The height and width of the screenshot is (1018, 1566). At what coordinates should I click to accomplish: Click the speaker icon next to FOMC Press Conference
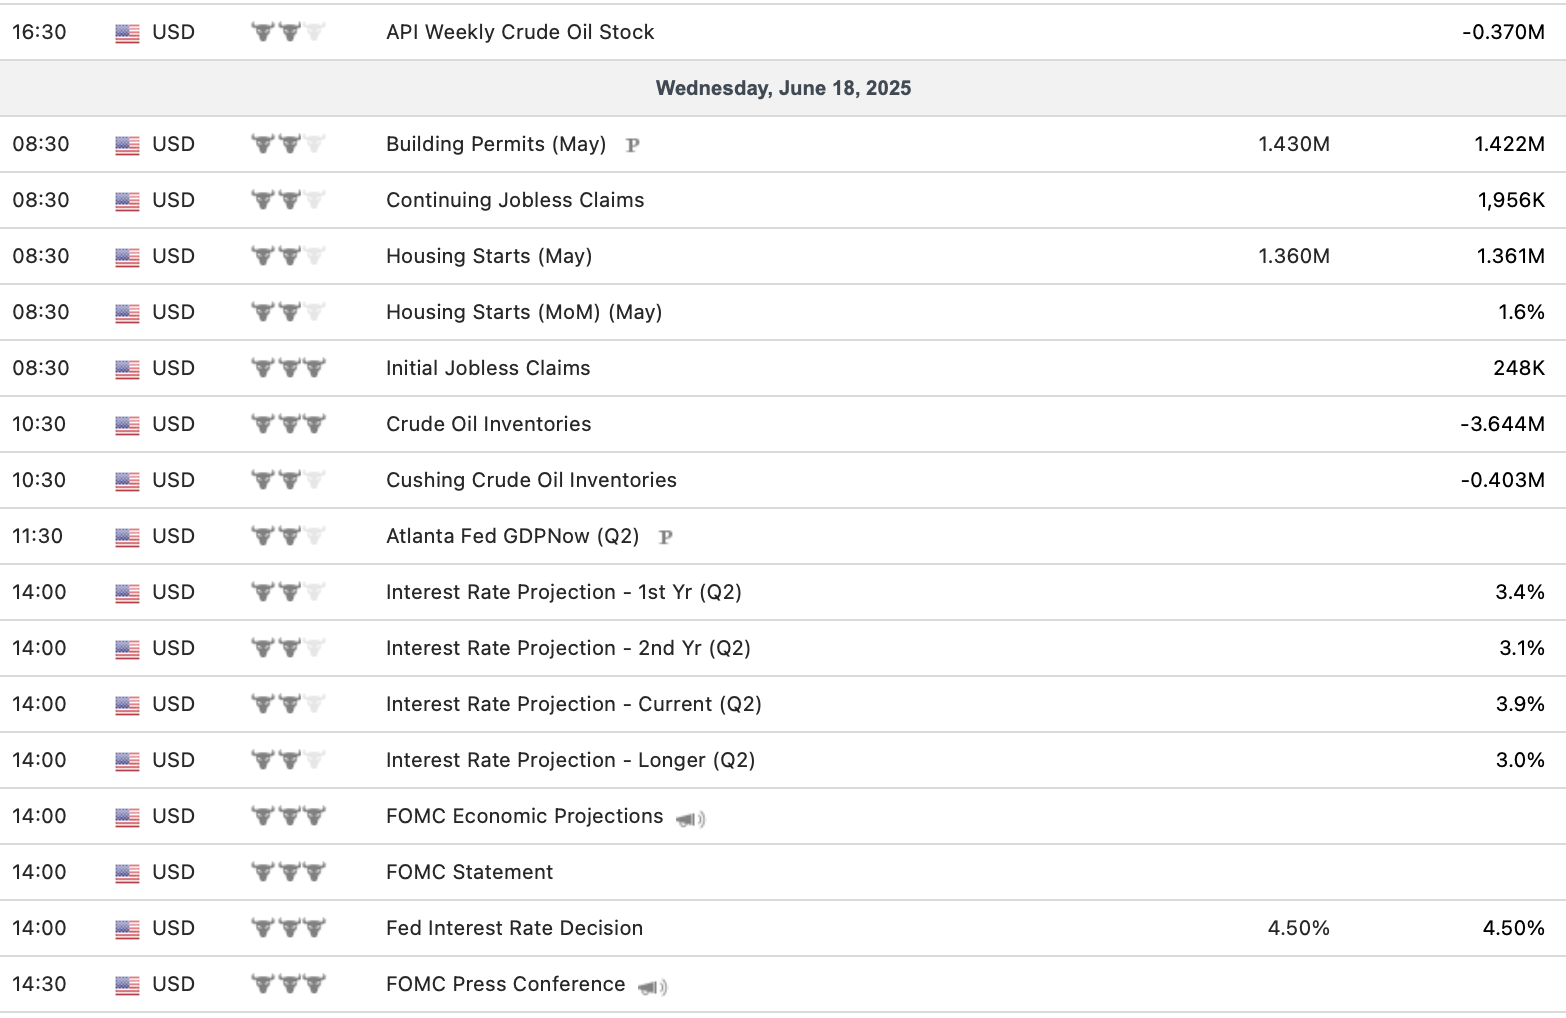[x=652, y=987]
